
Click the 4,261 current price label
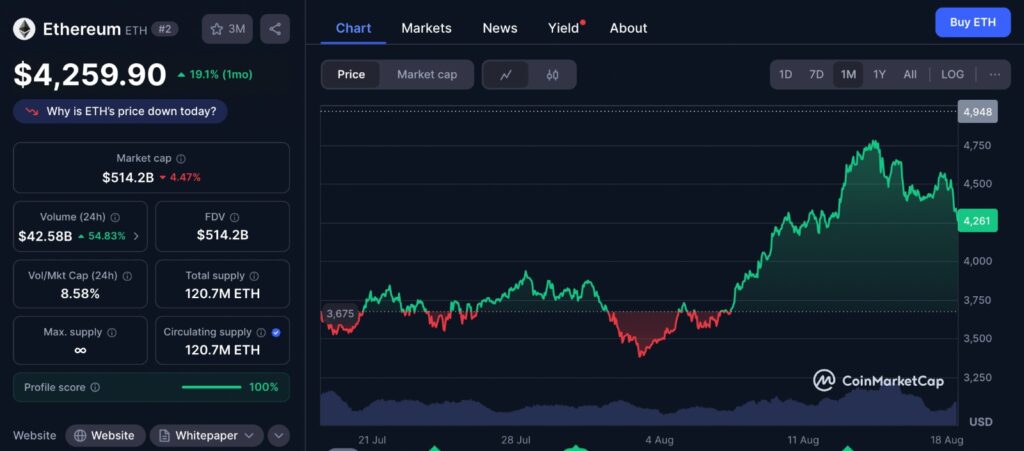click(978, 221)
